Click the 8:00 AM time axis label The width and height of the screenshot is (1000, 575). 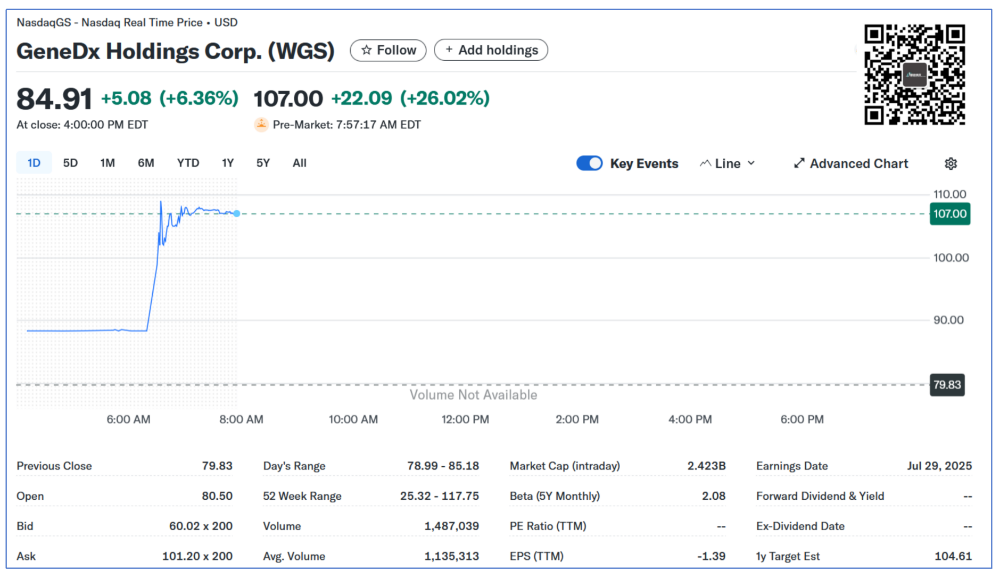[x=241, y=419]
